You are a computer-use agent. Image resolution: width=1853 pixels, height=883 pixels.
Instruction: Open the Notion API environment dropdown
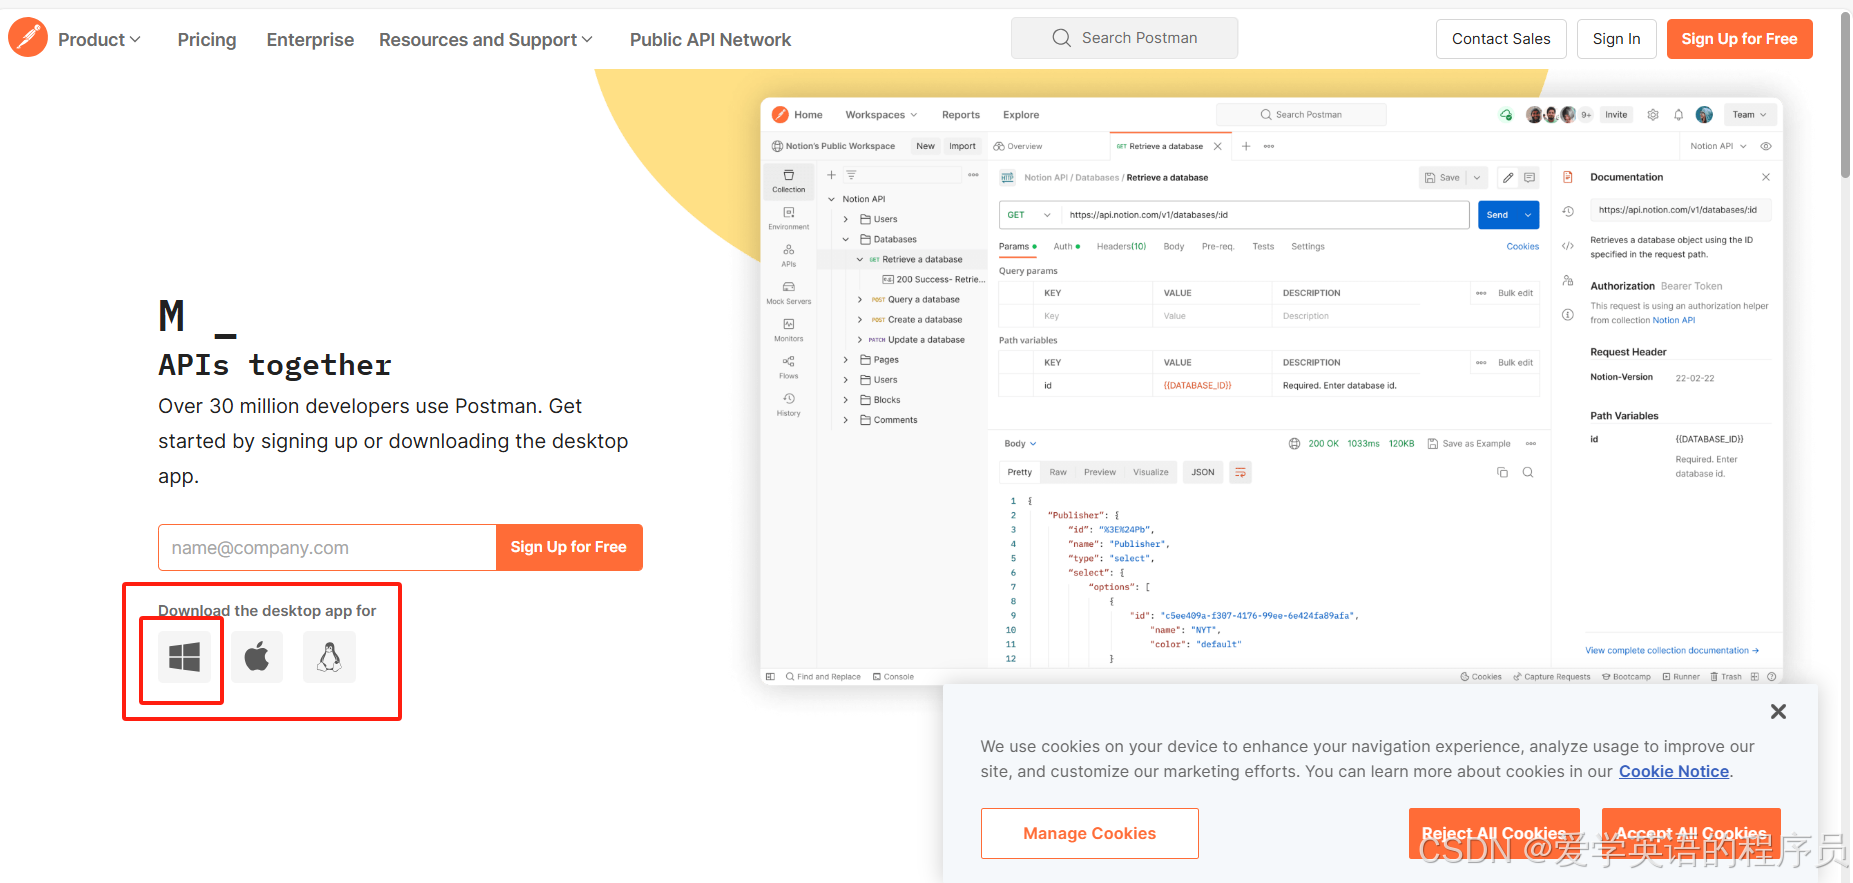(1718, 146)
